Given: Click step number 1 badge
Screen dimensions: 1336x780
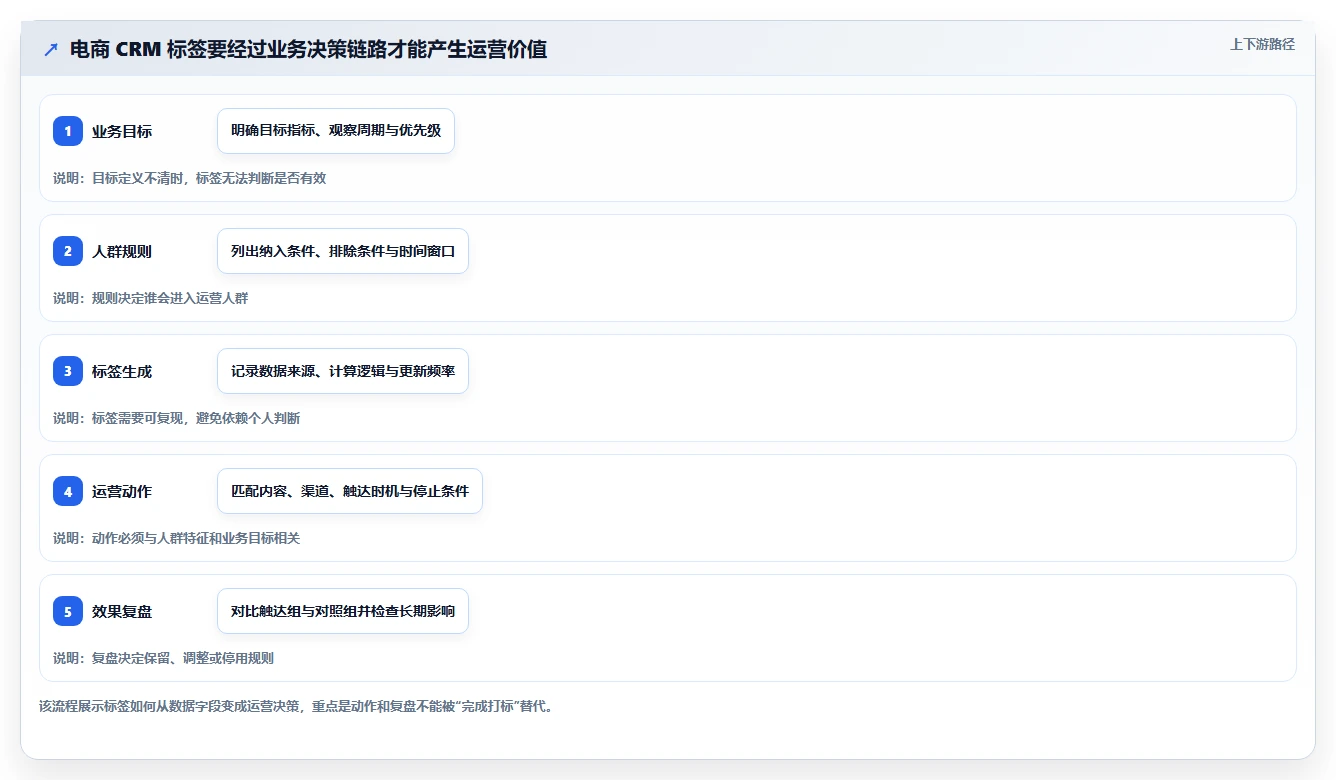Looking at the screenshot, I should tap(68, 131).
